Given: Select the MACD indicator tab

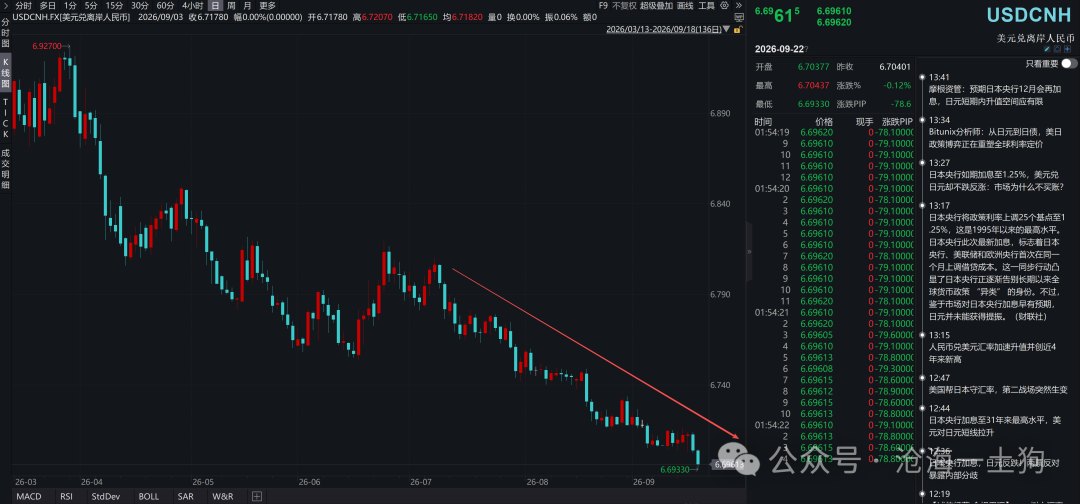Looking at the screenshot, I should (x=30, y=496).
